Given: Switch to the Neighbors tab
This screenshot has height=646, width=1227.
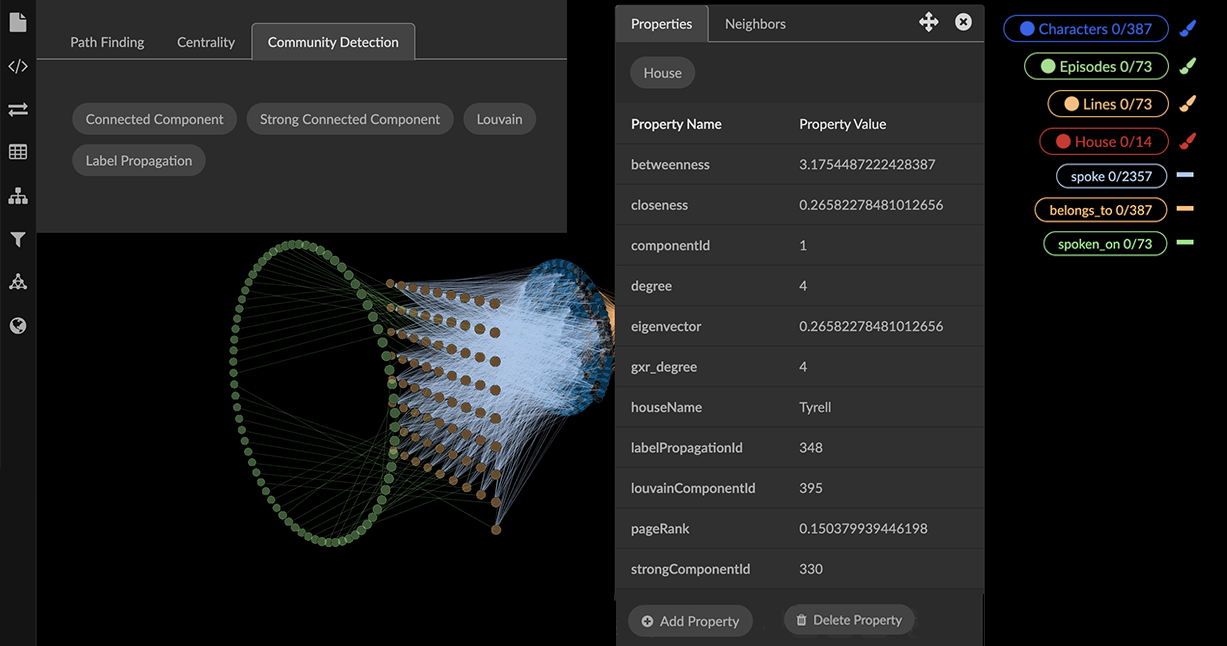Looking at the screenshot, I should coord(755,24).
